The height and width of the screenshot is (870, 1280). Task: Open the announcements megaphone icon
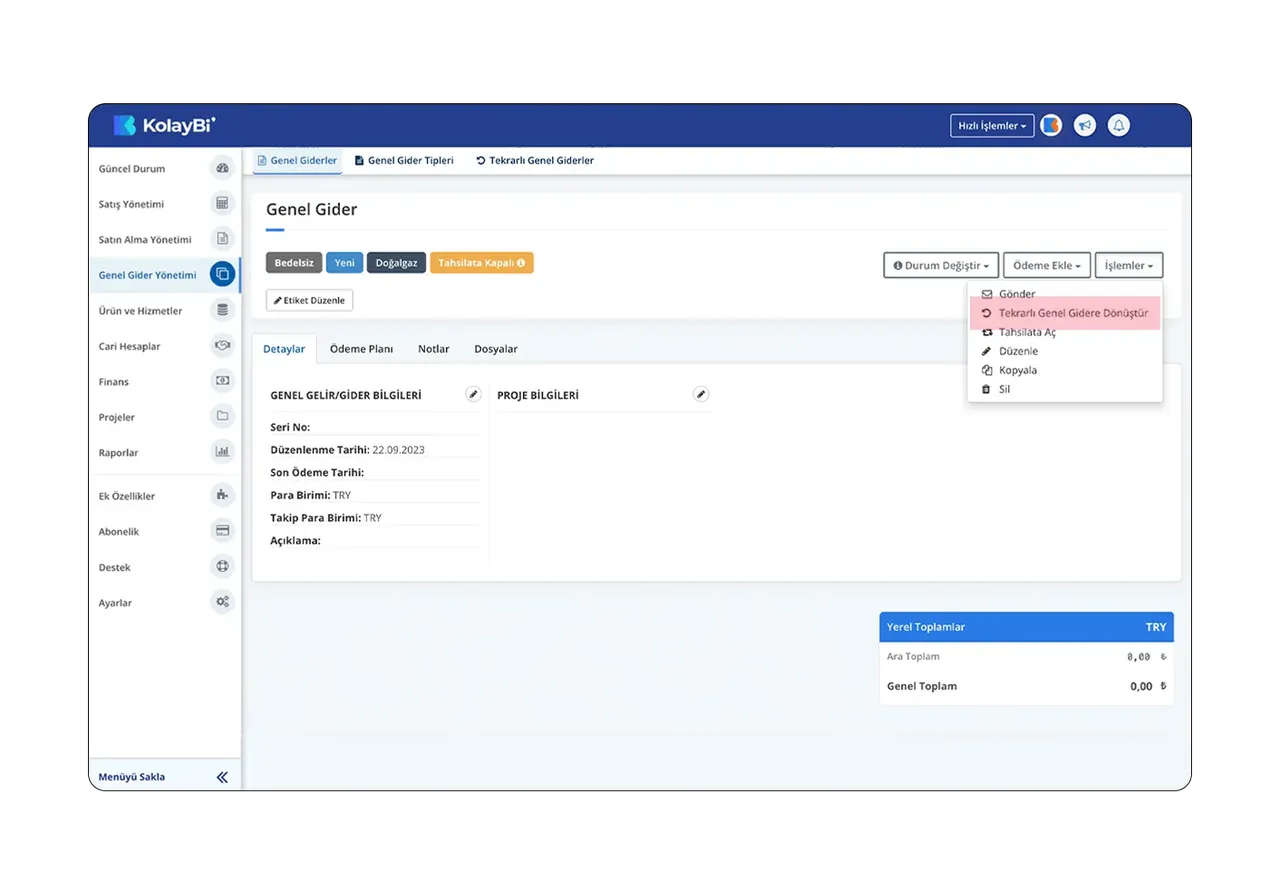pyautogui.click(x=1085, y=125)
